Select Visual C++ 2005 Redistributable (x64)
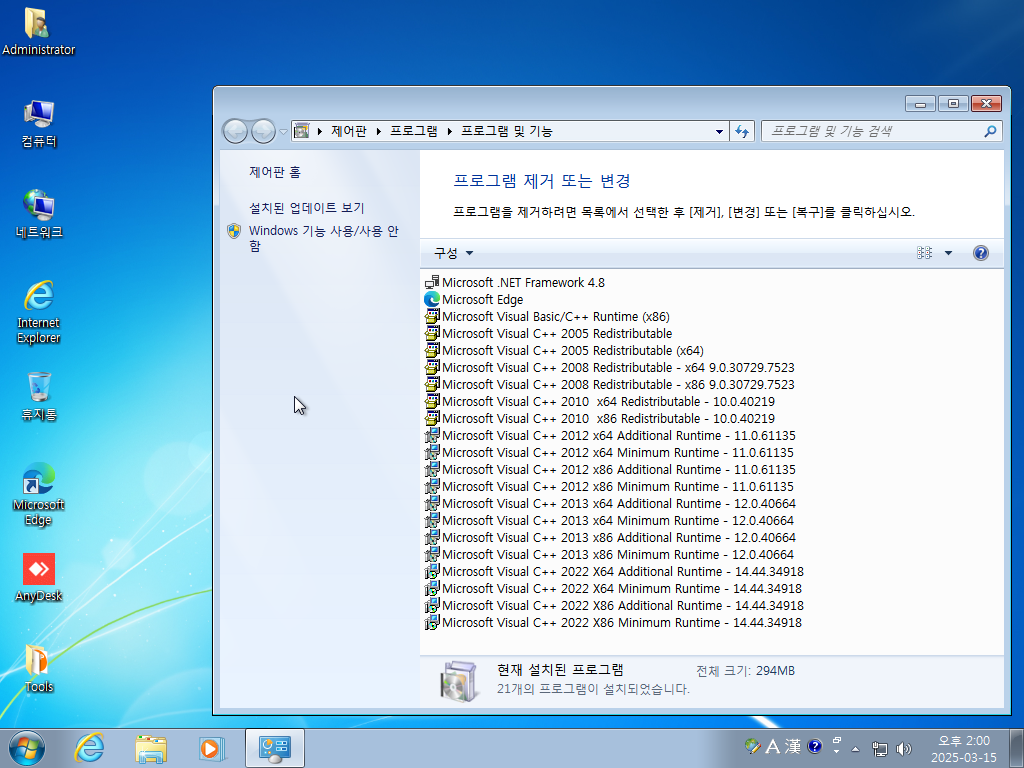The height and width of the screenshot is (768, 1024). point(564,351)
